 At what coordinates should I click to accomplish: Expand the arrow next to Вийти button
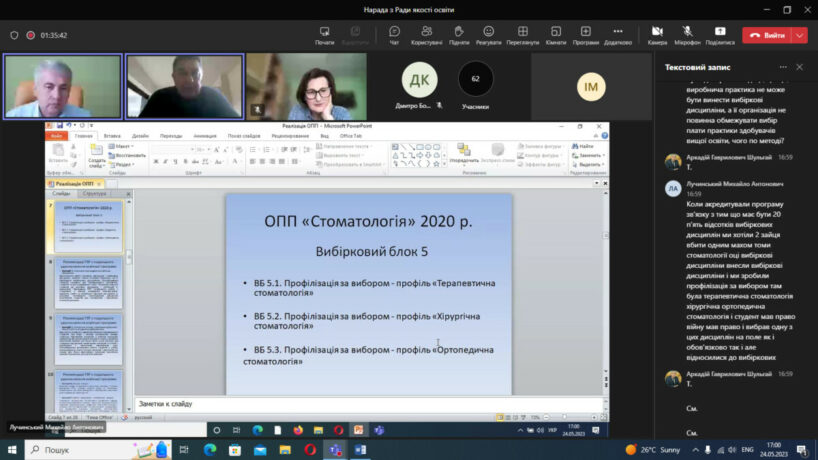point(799,35)
